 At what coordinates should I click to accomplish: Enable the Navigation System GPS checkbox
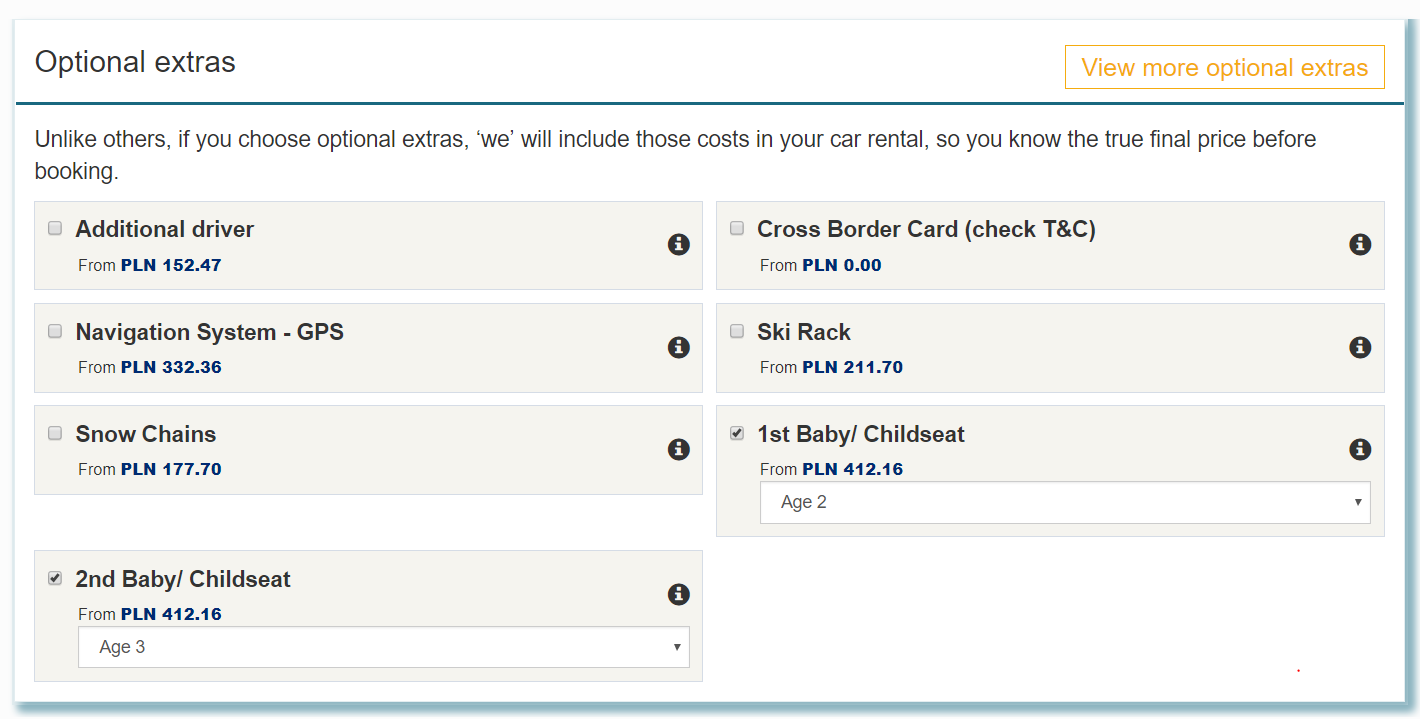tap(55, 331)
